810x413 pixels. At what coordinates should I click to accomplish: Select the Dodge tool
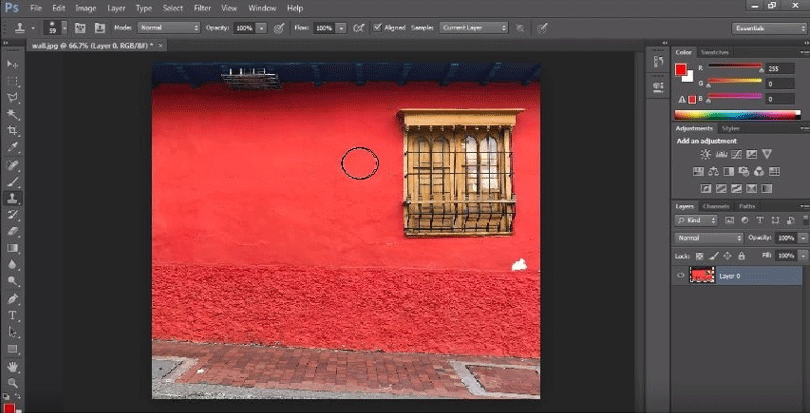click(12, 281)
